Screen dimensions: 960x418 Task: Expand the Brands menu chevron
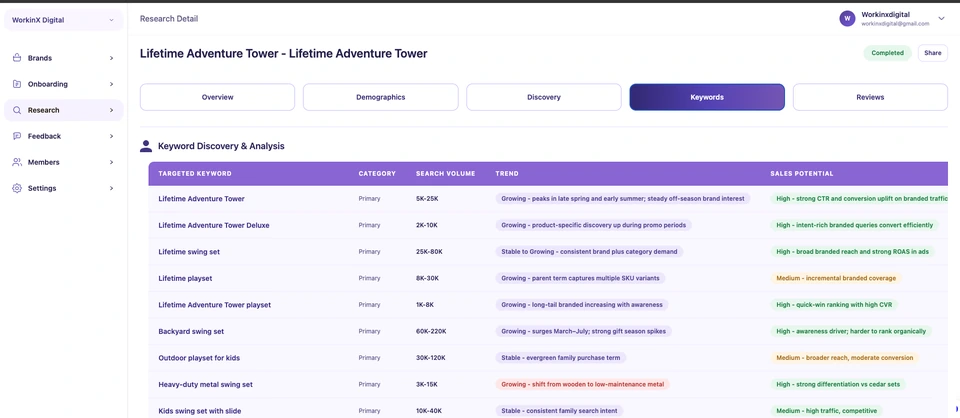[x=111, y=58]
